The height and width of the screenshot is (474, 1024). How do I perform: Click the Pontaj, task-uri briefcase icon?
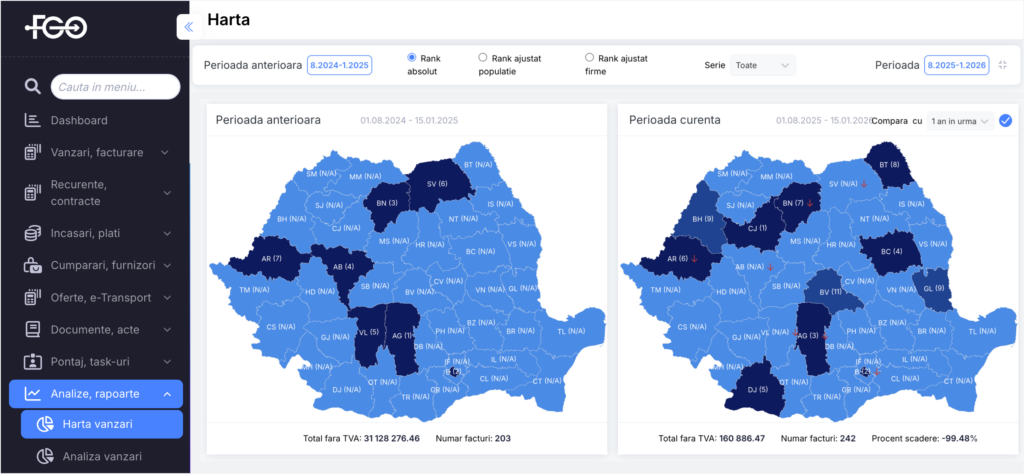coord(32,361)
